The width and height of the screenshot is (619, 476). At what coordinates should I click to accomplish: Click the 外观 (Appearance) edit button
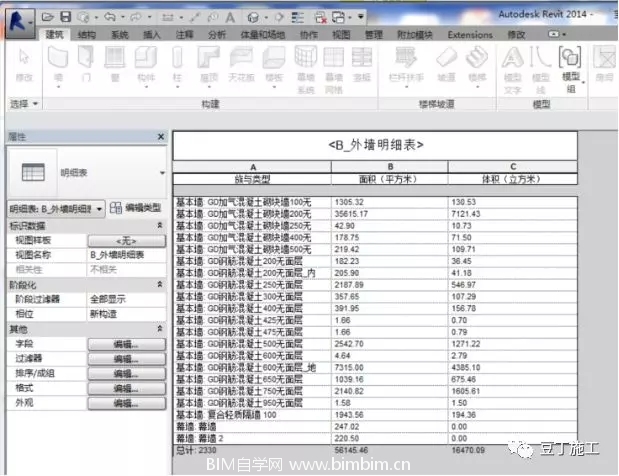126,403
